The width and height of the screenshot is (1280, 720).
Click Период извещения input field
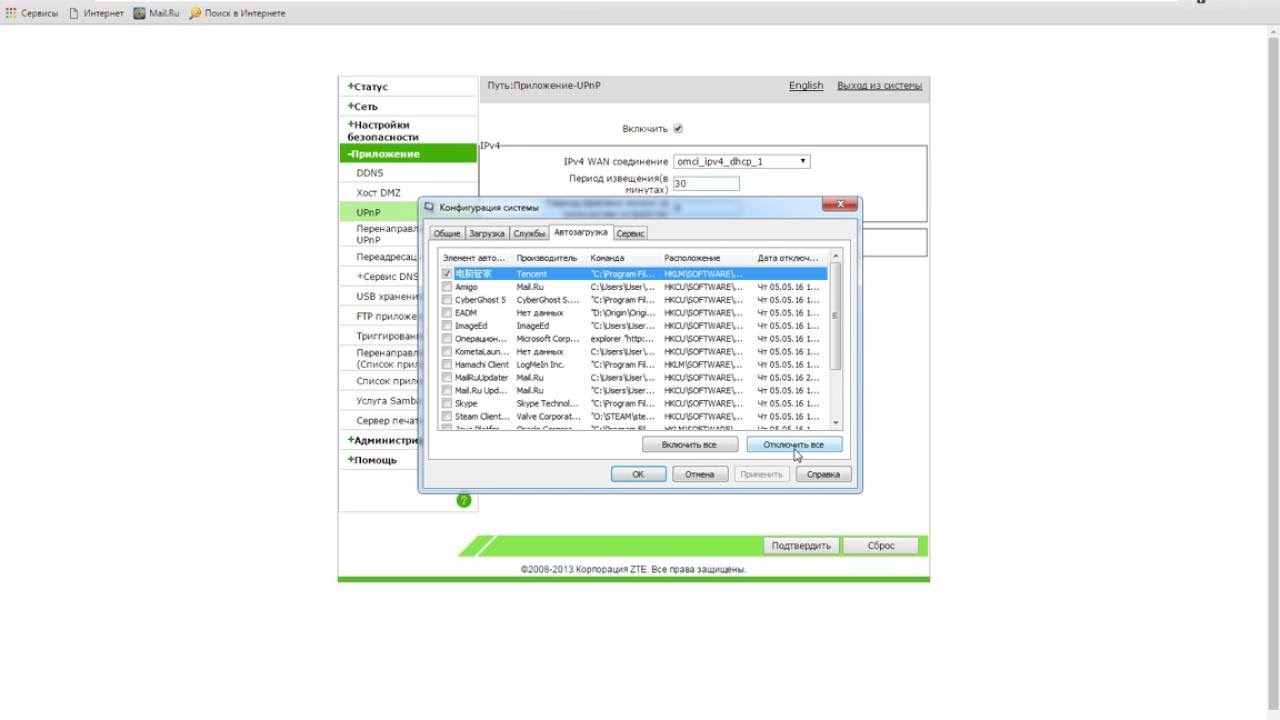706,184
